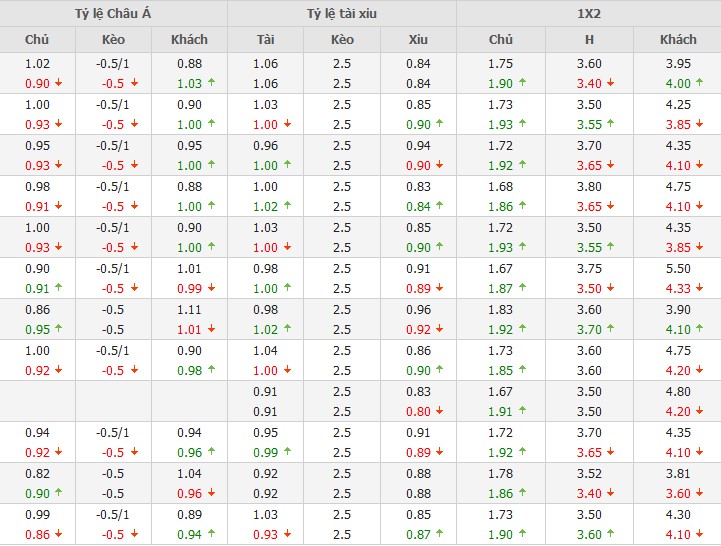Click the 1.11 Khách handicap odds
This screenshot has width=721, height=546.
tap(188, 310)
